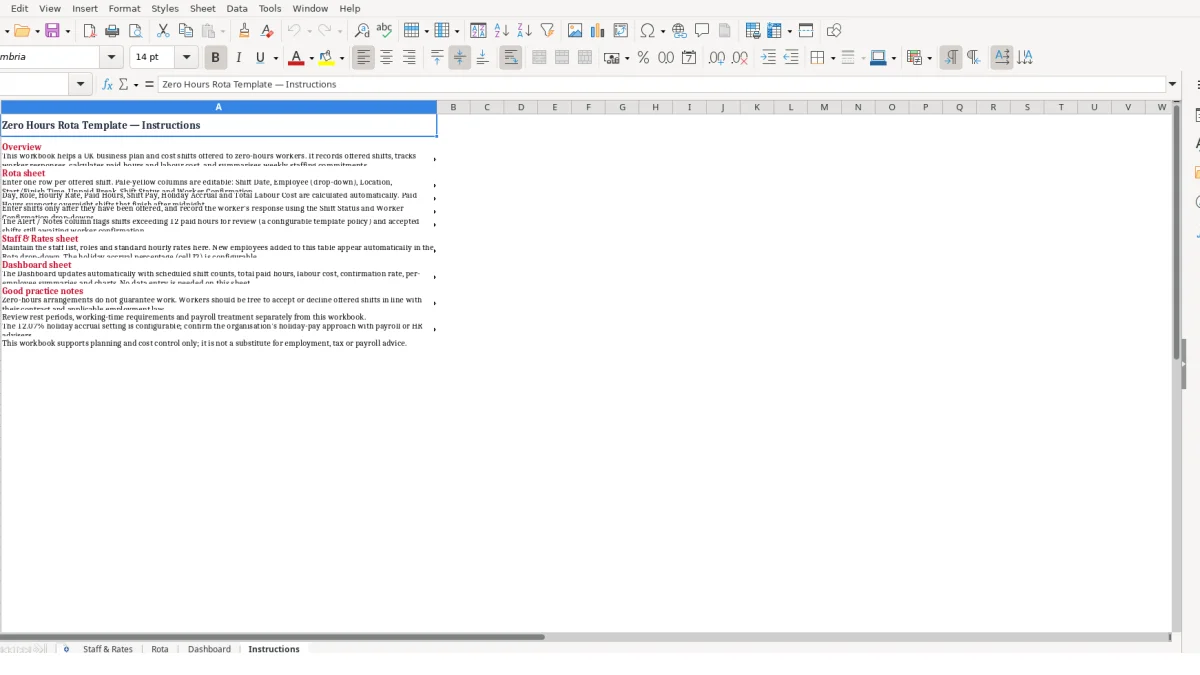Format the cell as date
This screenshot has width=1200, height=675.
[689, 58]
